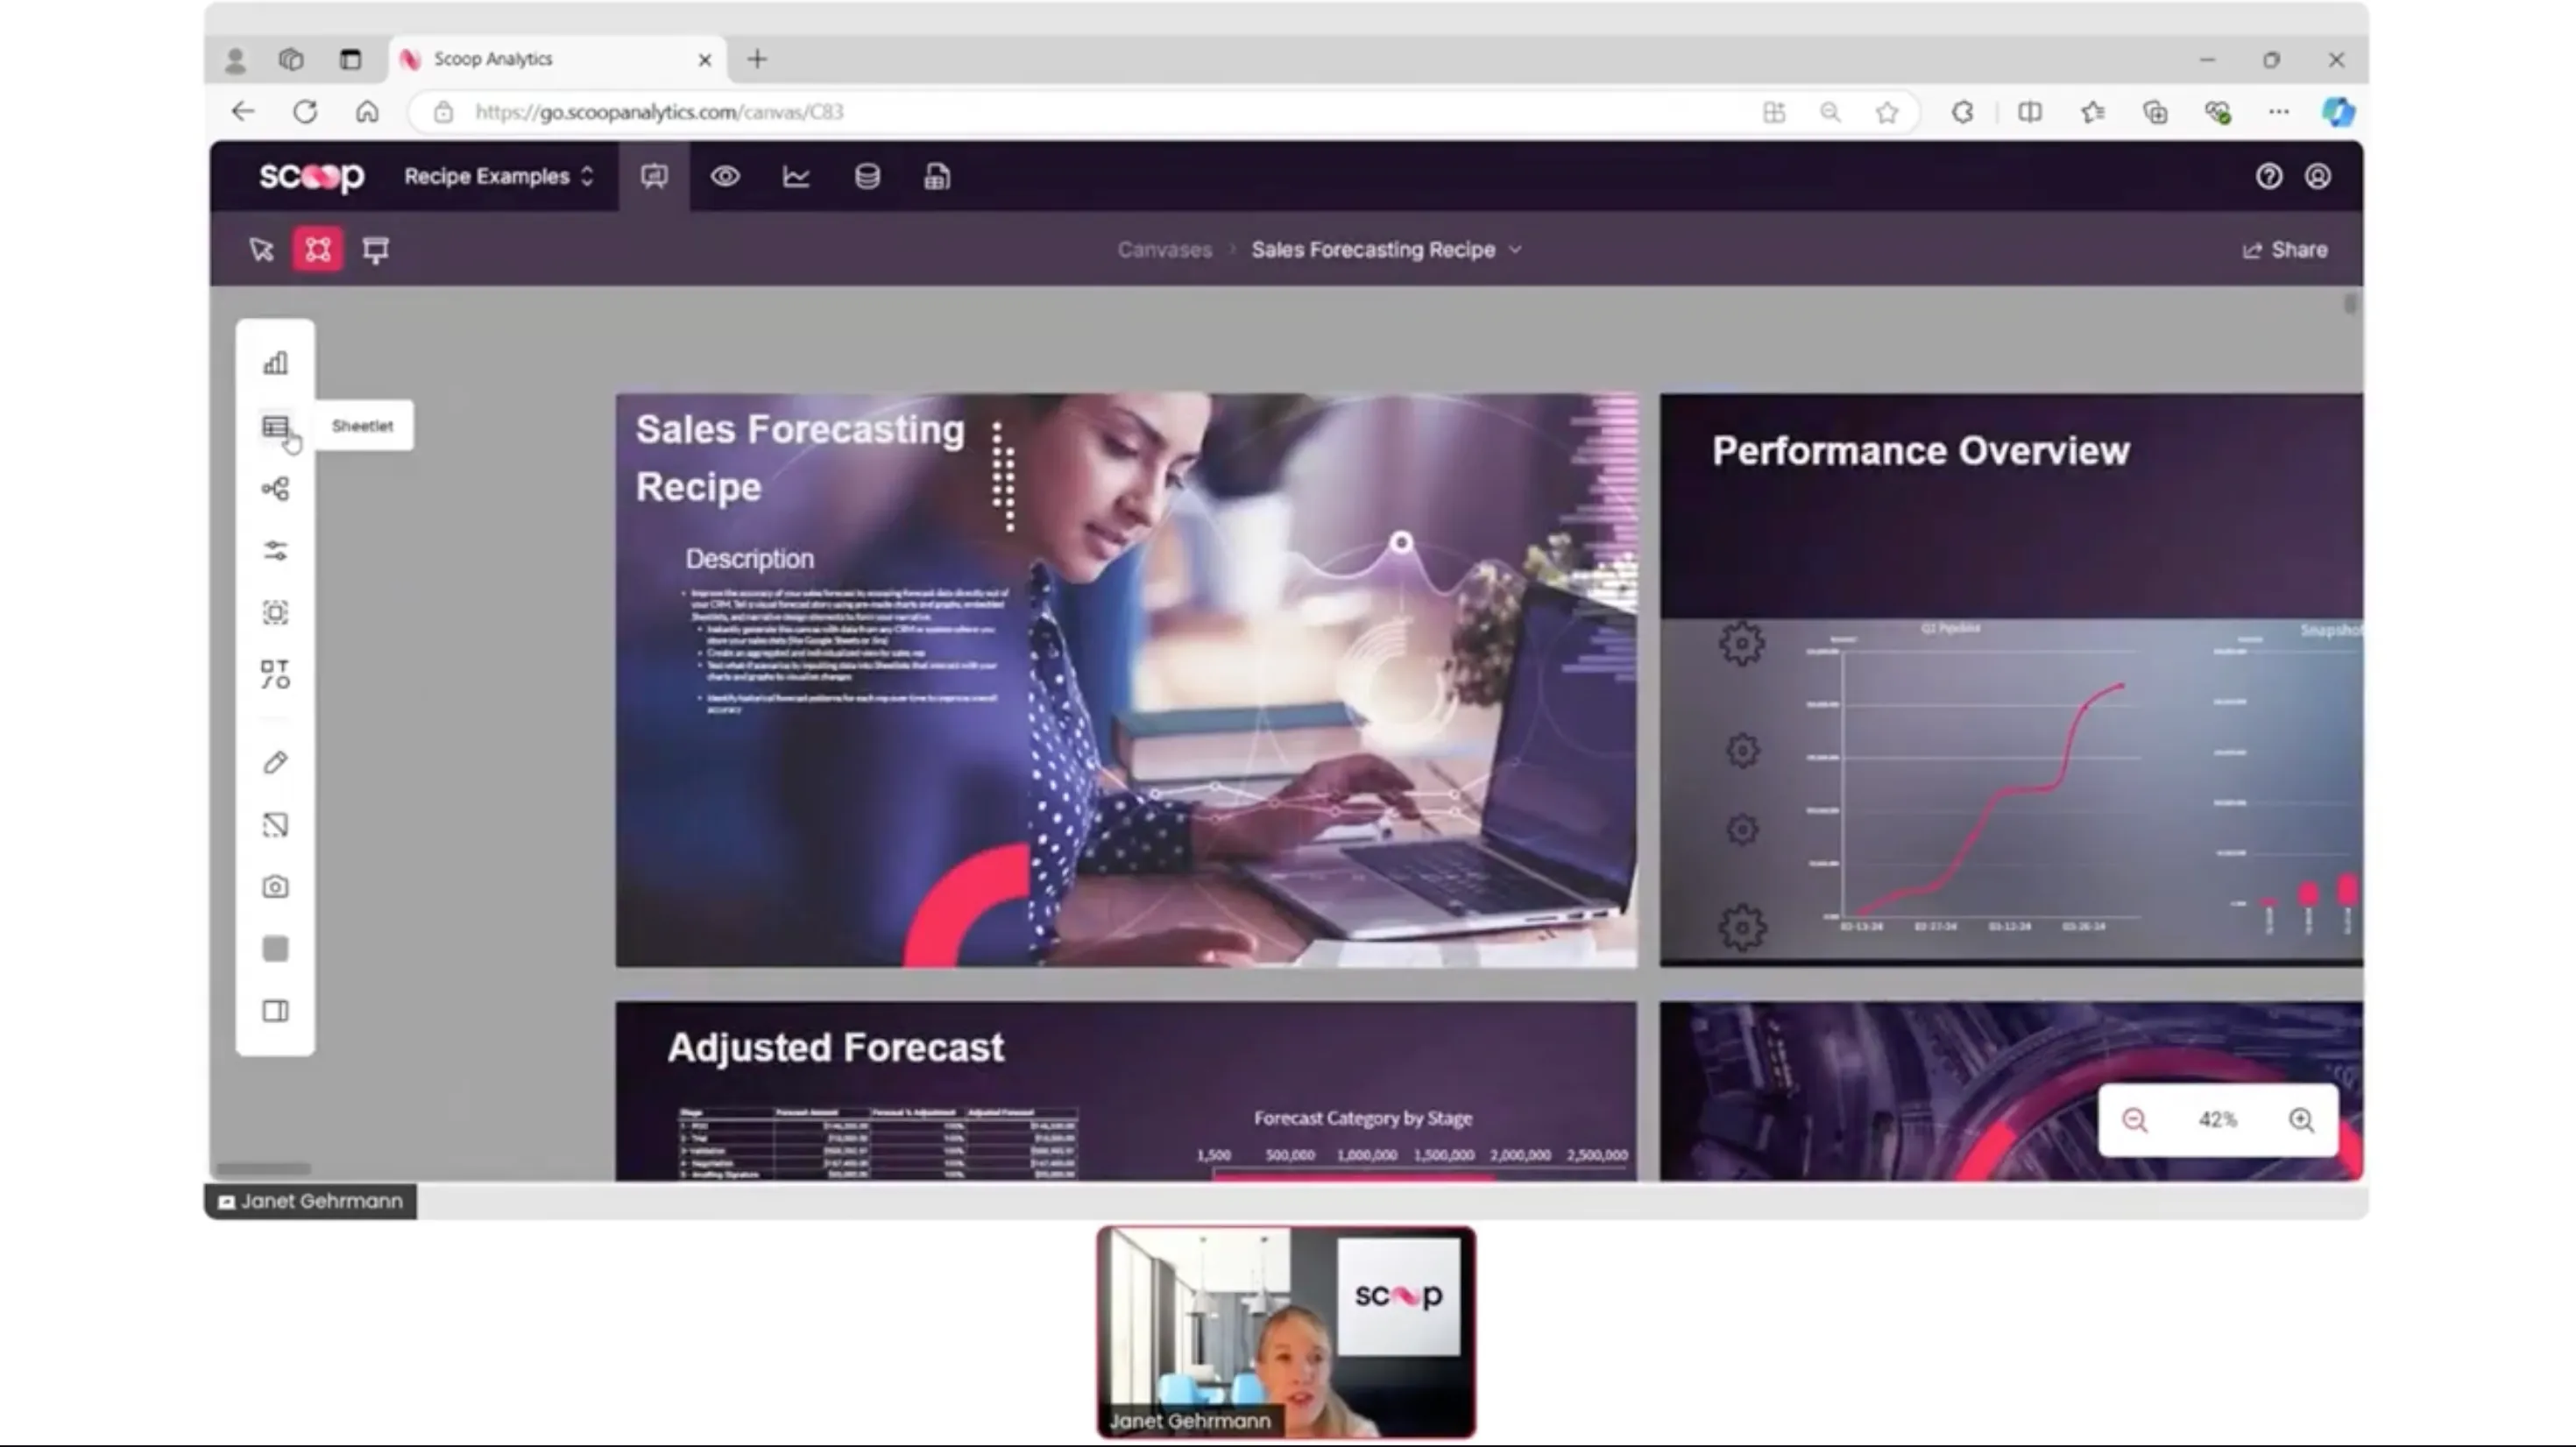The image size is (2576, 1447).
Task: Select the Chart insertion tool
Action: 275,362
